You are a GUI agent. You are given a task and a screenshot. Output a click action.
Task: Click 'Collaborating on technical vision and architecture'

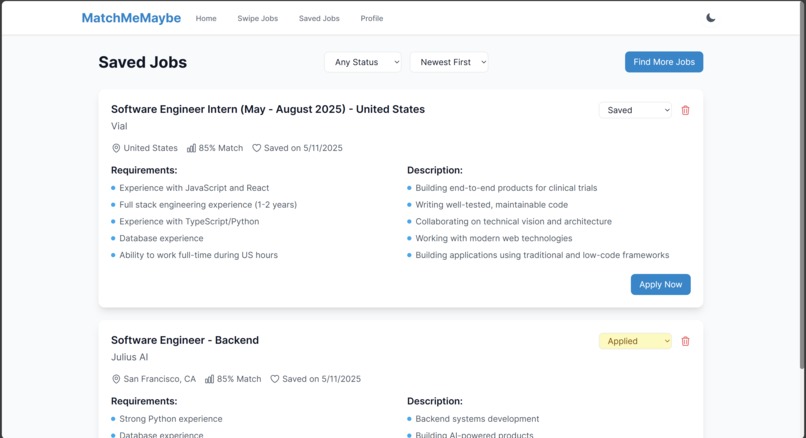(x=514, y=222)
